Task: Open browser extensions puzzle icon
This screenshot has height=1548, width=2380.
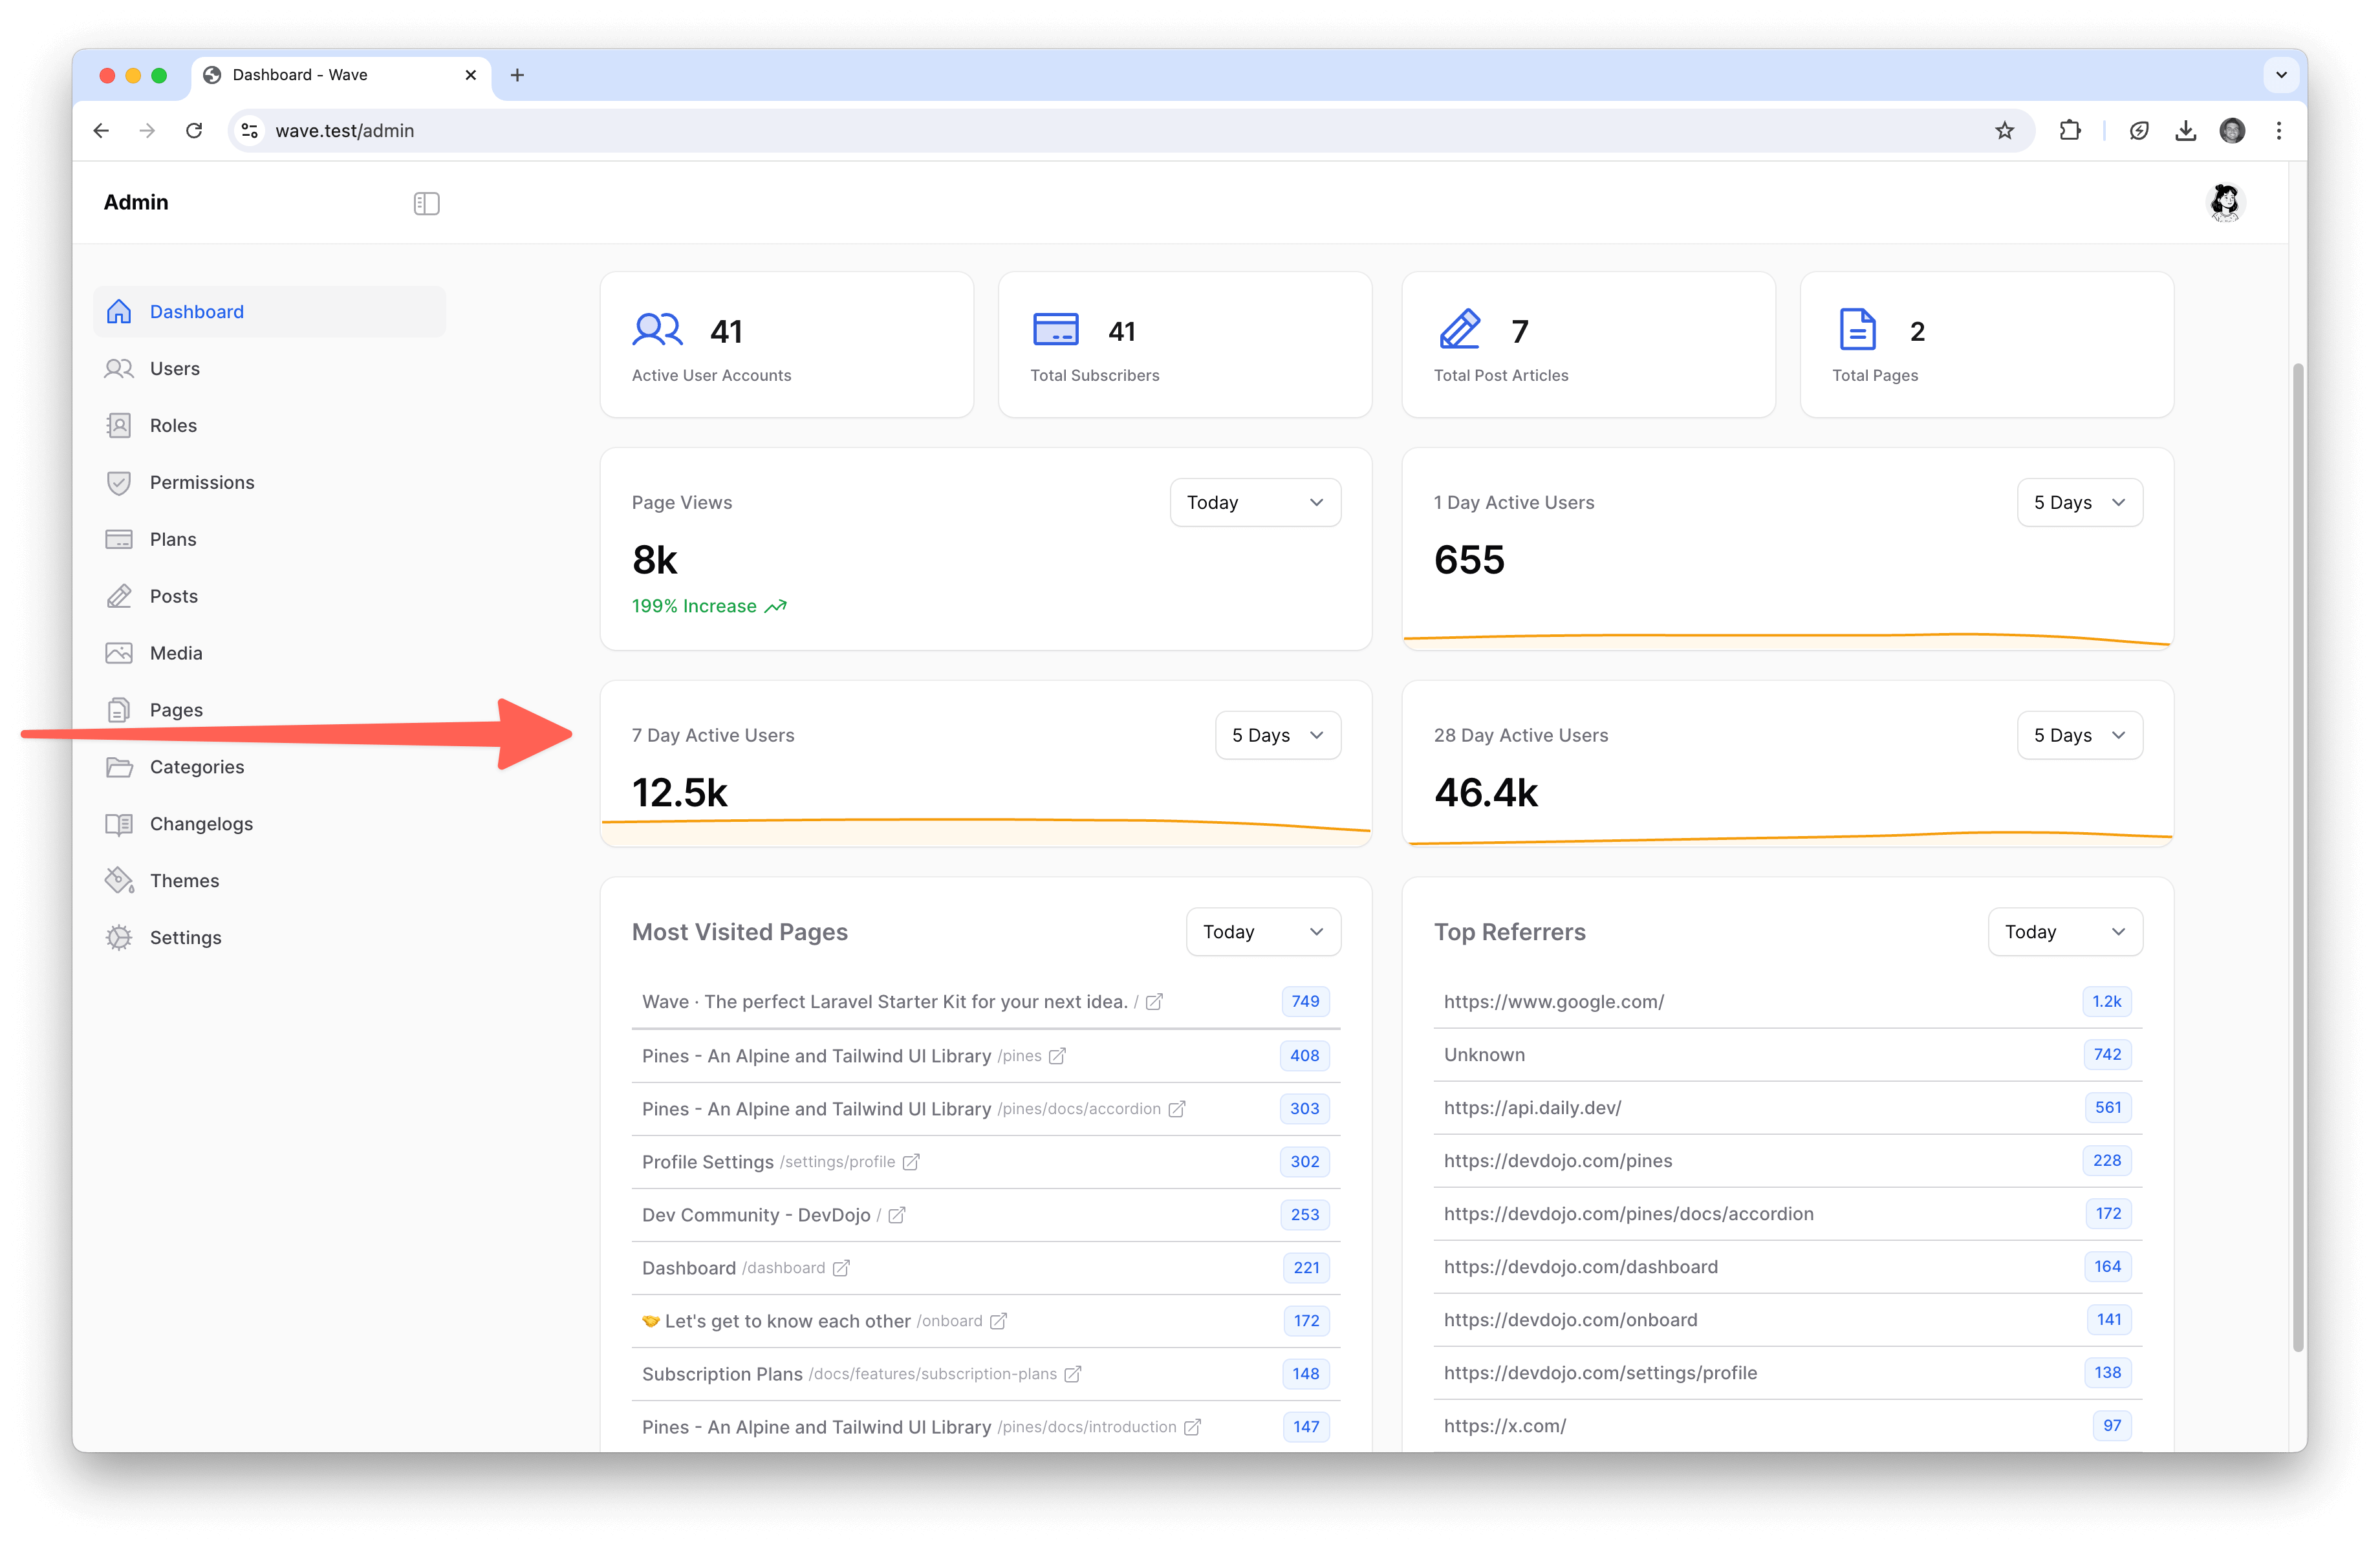Action: coord(2070,131)
